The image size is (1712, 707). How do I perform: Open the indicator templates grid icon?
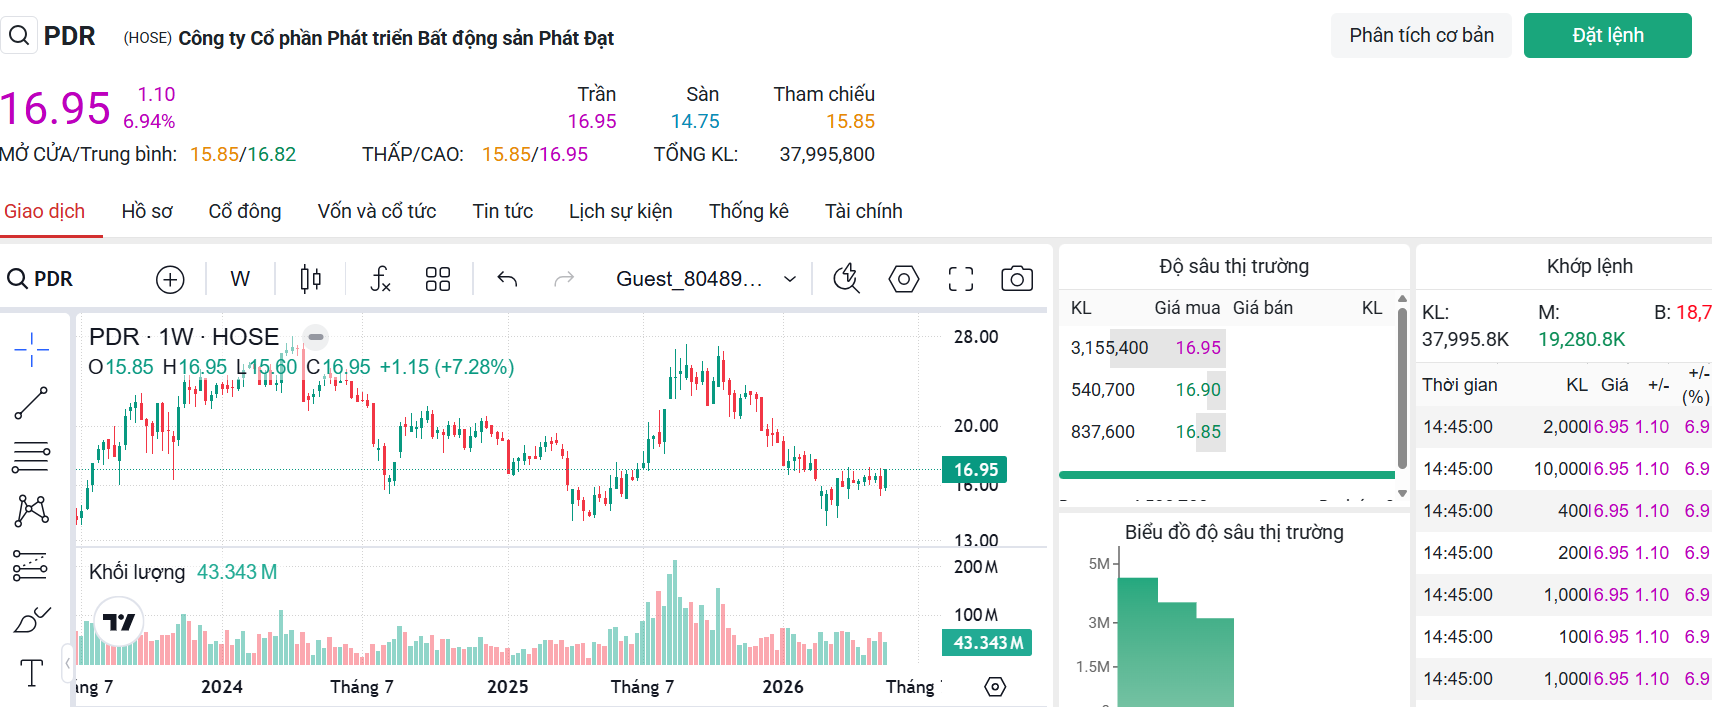(x=438, y=279)
